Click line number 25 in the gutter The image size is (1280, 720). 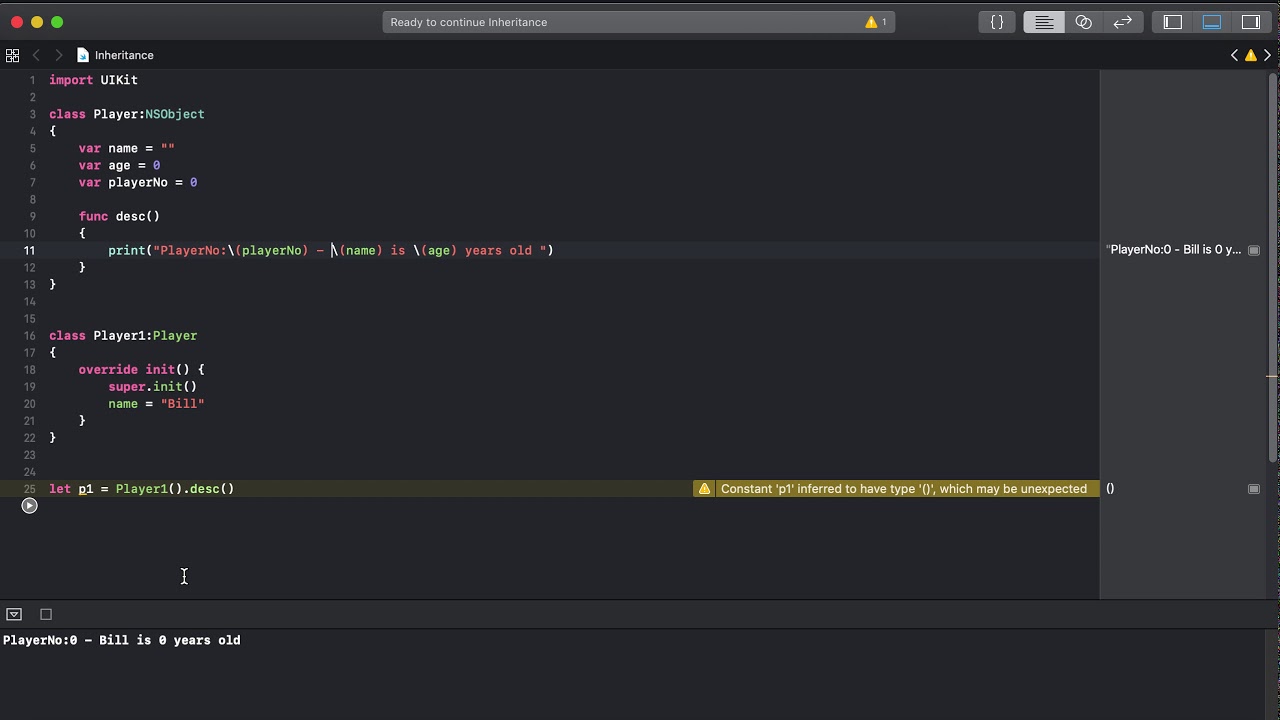click(30, 489)
